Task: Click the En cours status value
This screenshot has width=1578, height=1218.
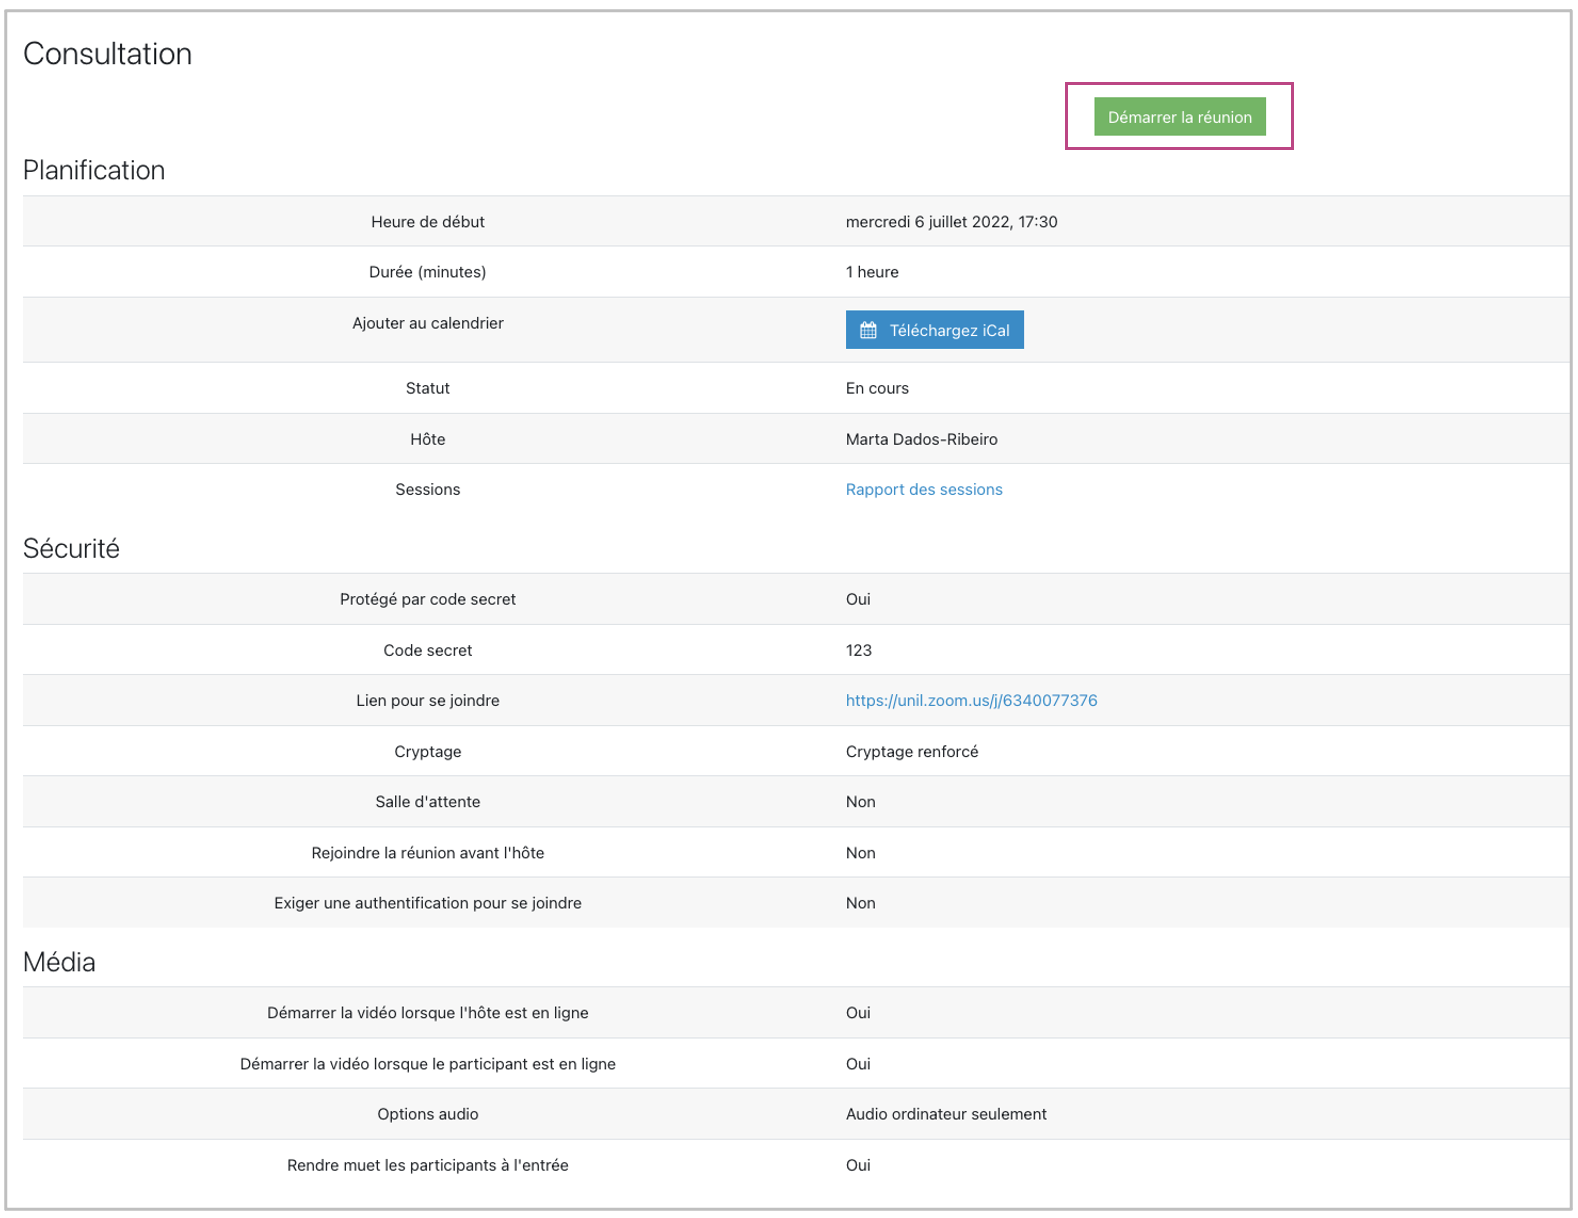Action: point(877,388)
